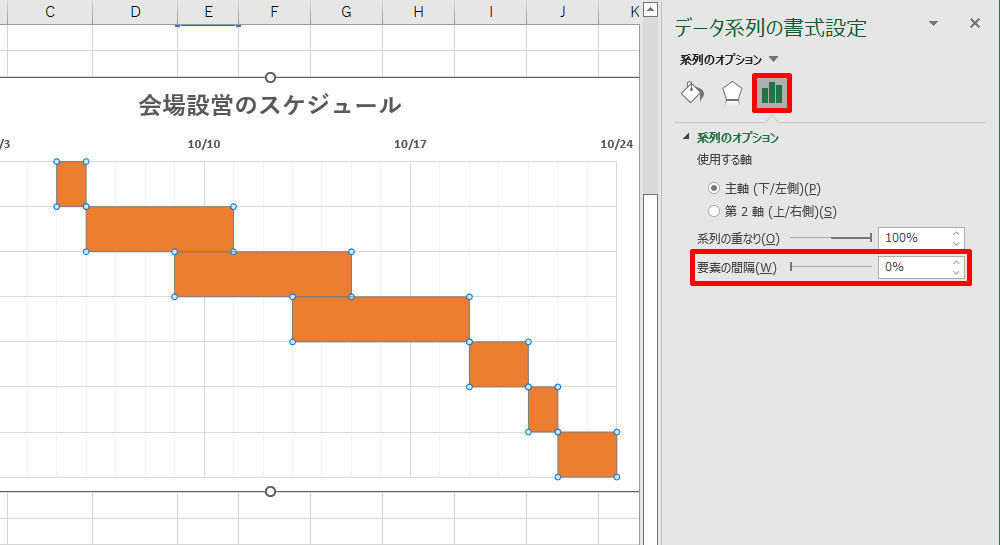Select the 主軸 (下/左側) radio button

[x=714, y=188]
